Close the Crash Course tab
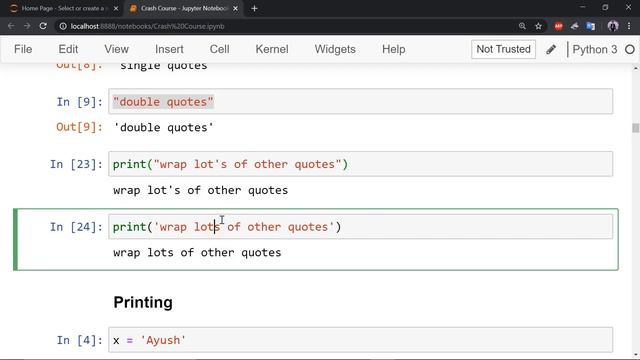The width and height of the screenshot is (640, 360). coord(236,8)
